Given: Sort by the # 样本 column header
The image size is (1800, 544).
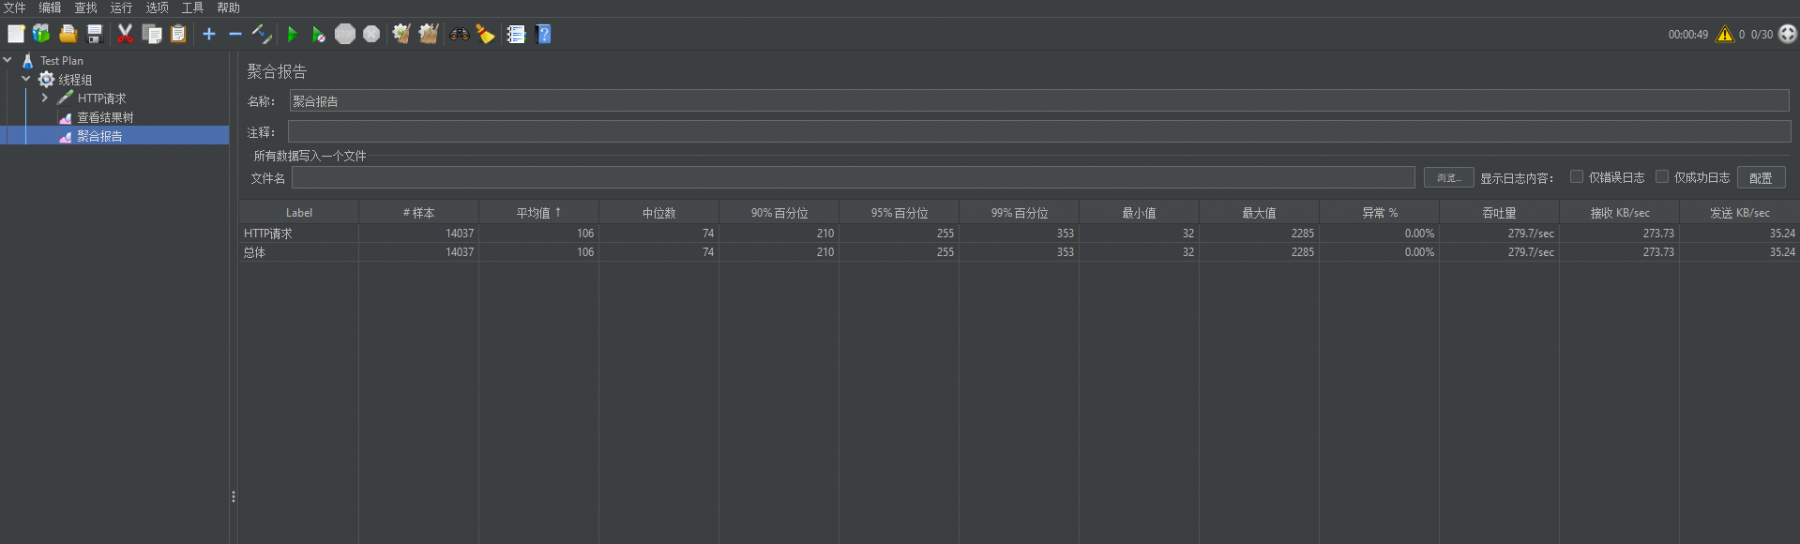Looking at the screenshot, I should point(419,212).
